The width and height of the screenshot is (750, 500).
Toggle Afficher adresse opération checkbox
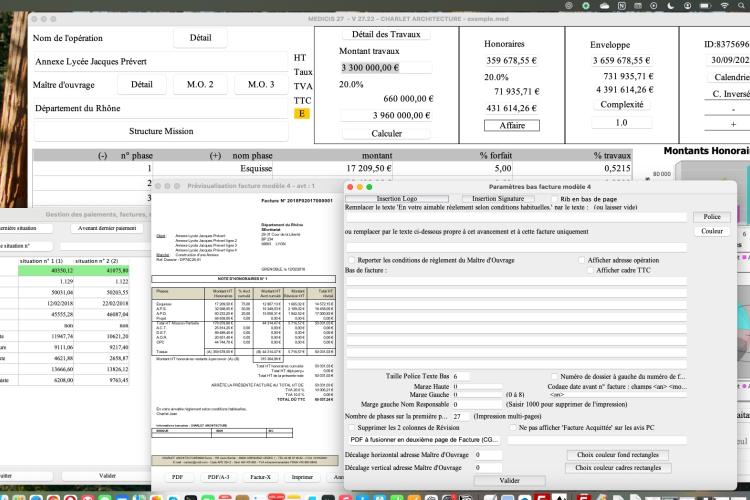(x=582, y=260)
